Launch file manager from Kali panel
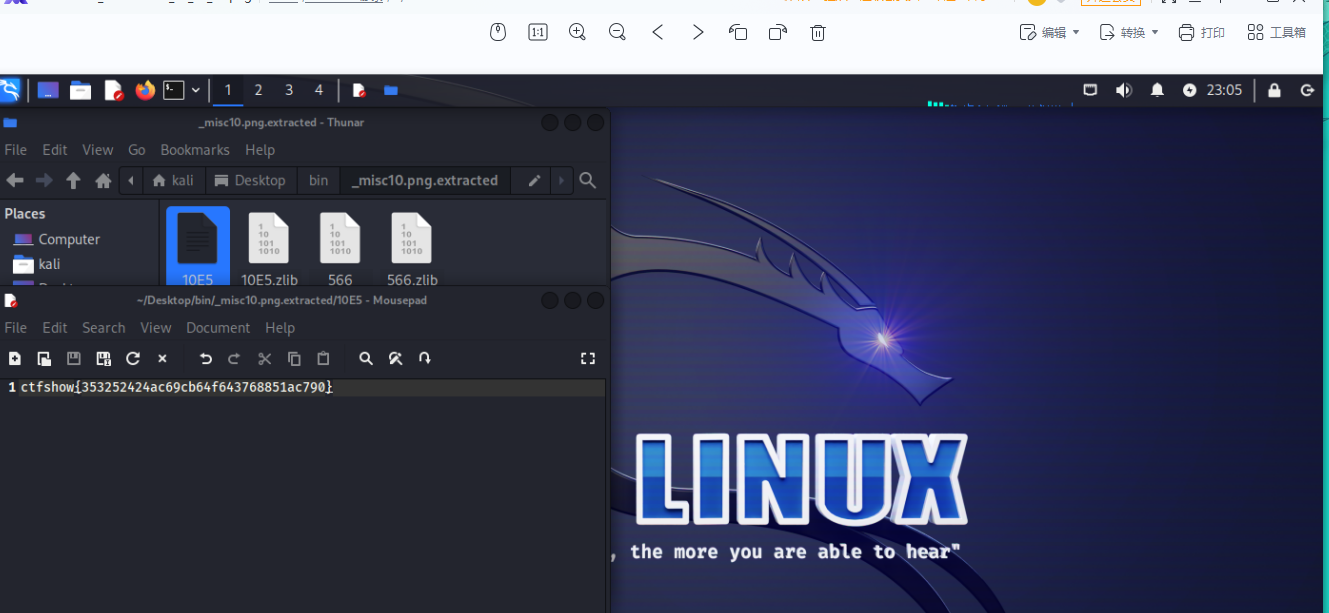 point(81,90)
